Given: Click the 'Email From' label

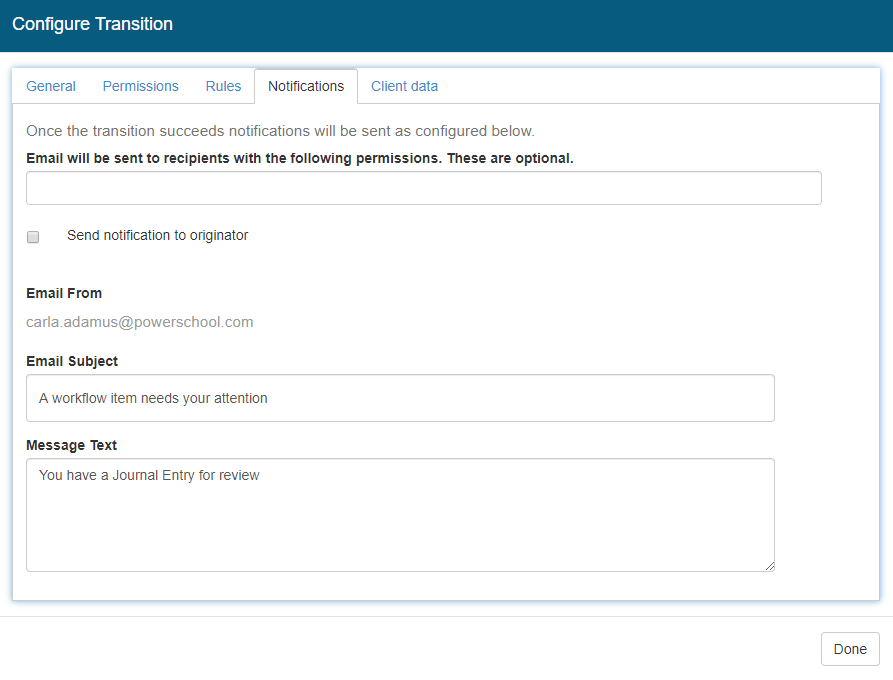Looking at the screenshot, I should [64, 293].
